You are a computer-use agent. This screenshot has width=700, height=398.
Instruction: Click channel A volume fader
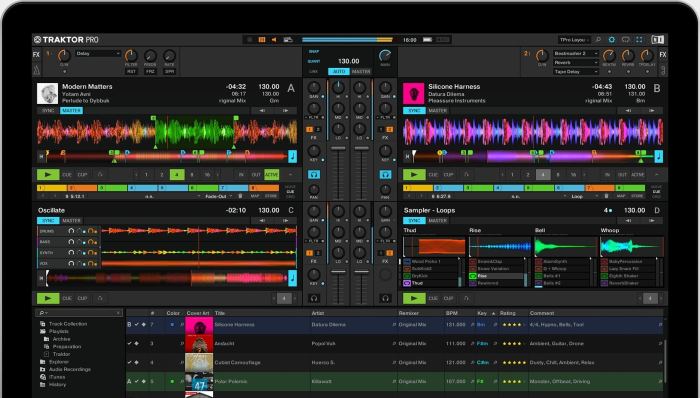click(x=338, y=148)
